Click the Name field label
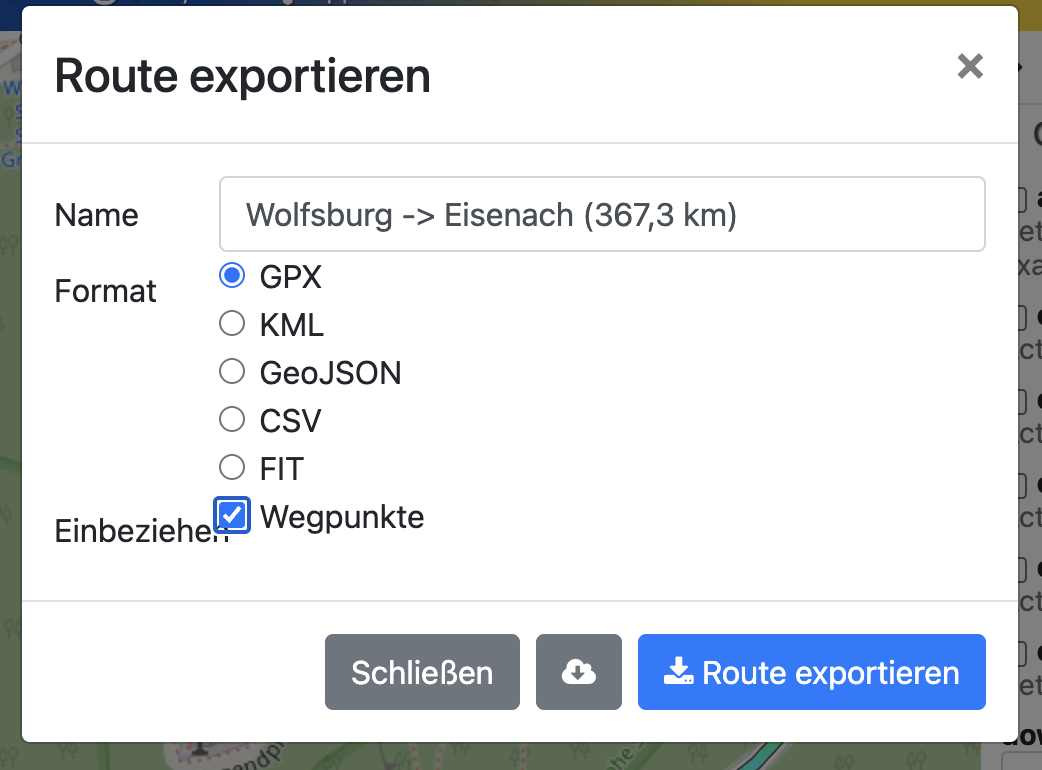 [x=97, y=215]
